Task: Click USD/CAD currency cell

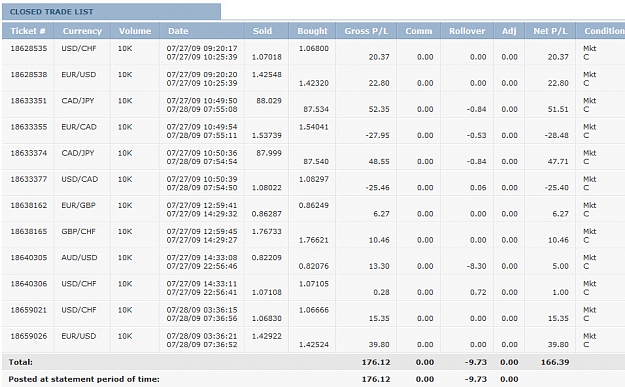Action: [x=79, y=179]
